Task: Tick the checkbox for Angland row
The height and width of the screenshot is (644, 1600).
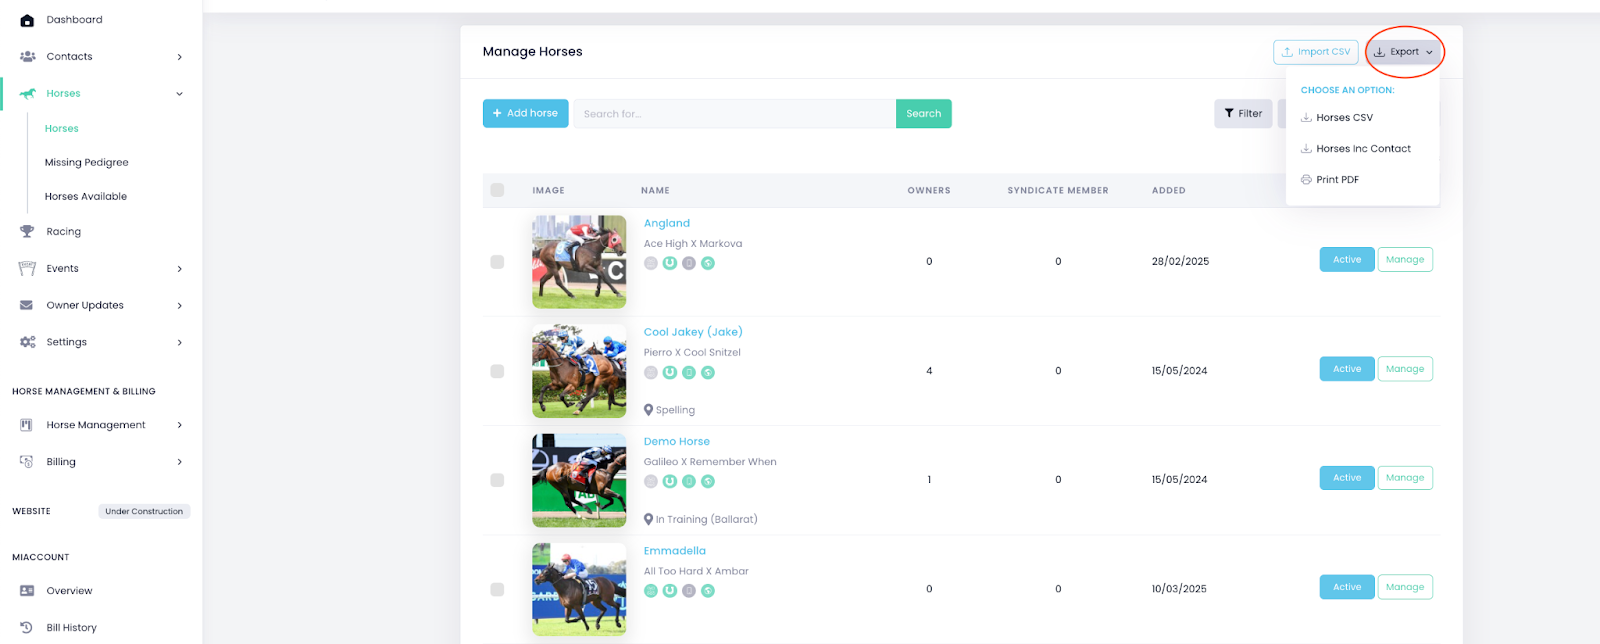Action: (x=497, y=262)
